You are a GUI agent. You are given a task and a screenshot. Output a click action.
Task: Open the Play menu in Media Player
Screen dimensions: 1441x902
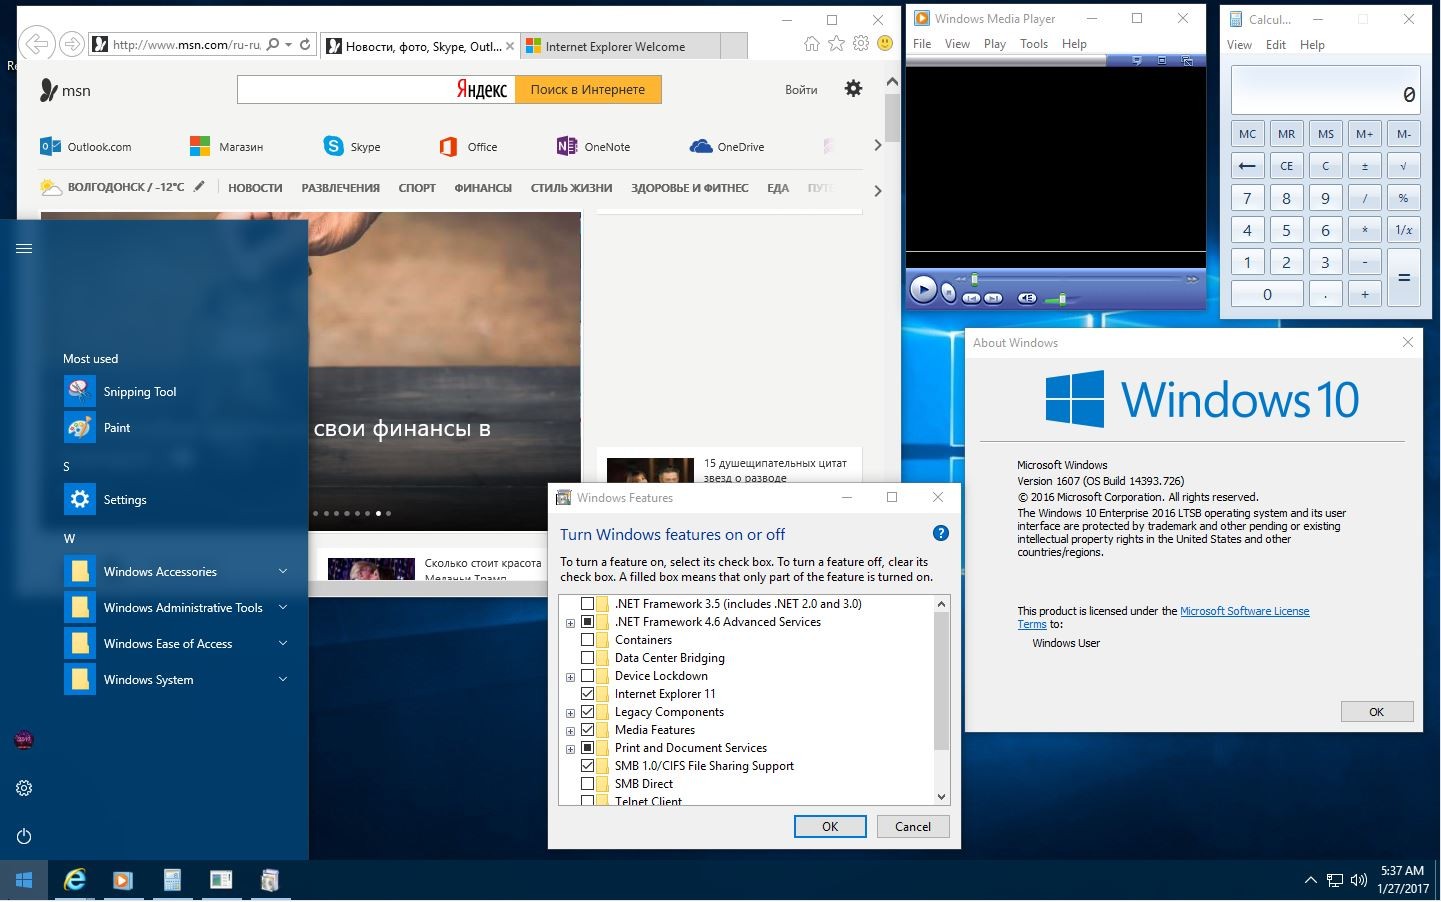pyautogui.click(x=994, y=44)
